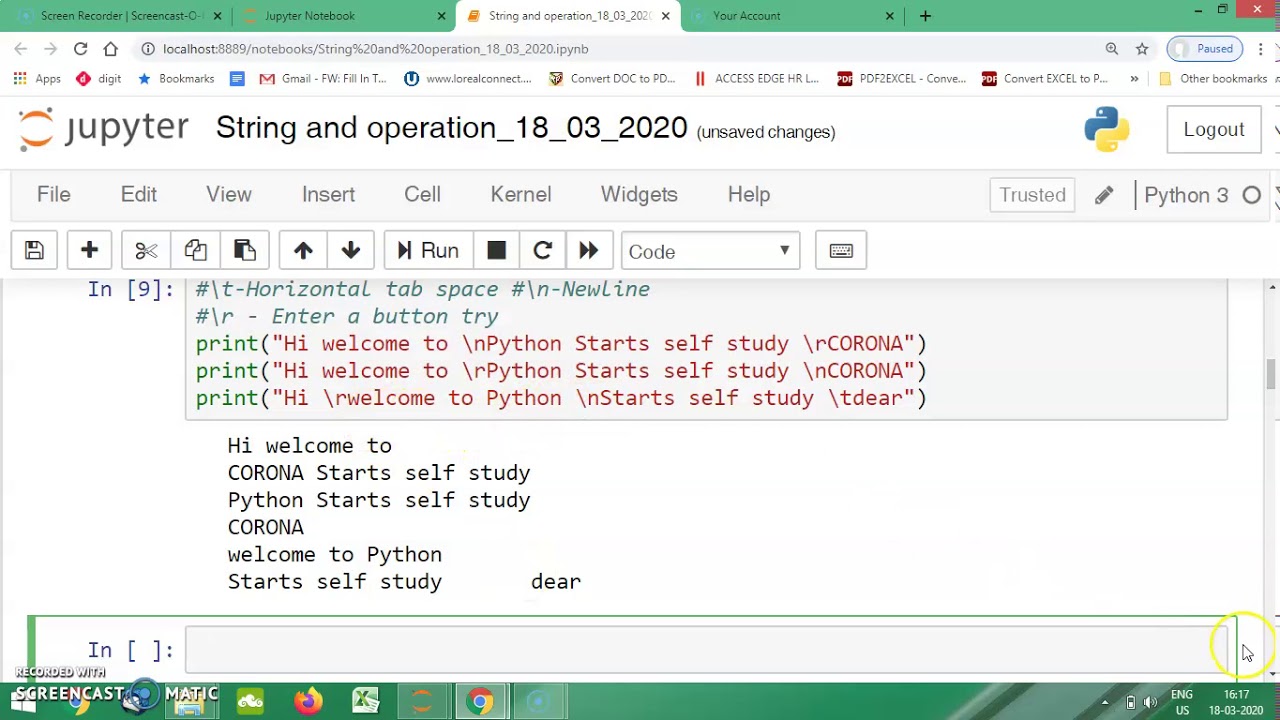The height and width of the screenshot is (720, 1280).
Task: Click the volume speaker tray icon
Action: coord(1152,702)
